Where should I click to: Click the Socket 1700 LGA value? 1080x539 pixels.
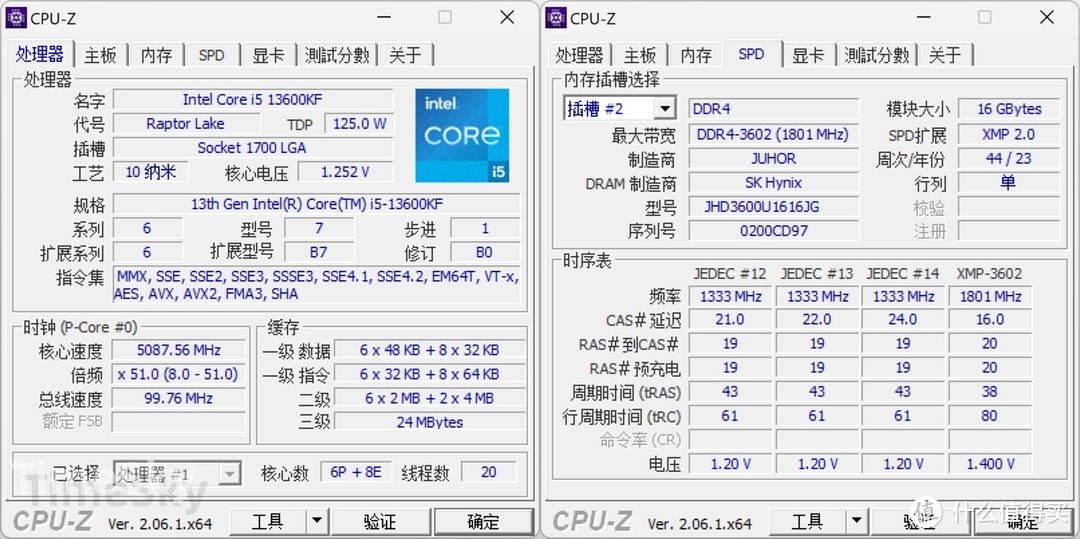(253, 148)
